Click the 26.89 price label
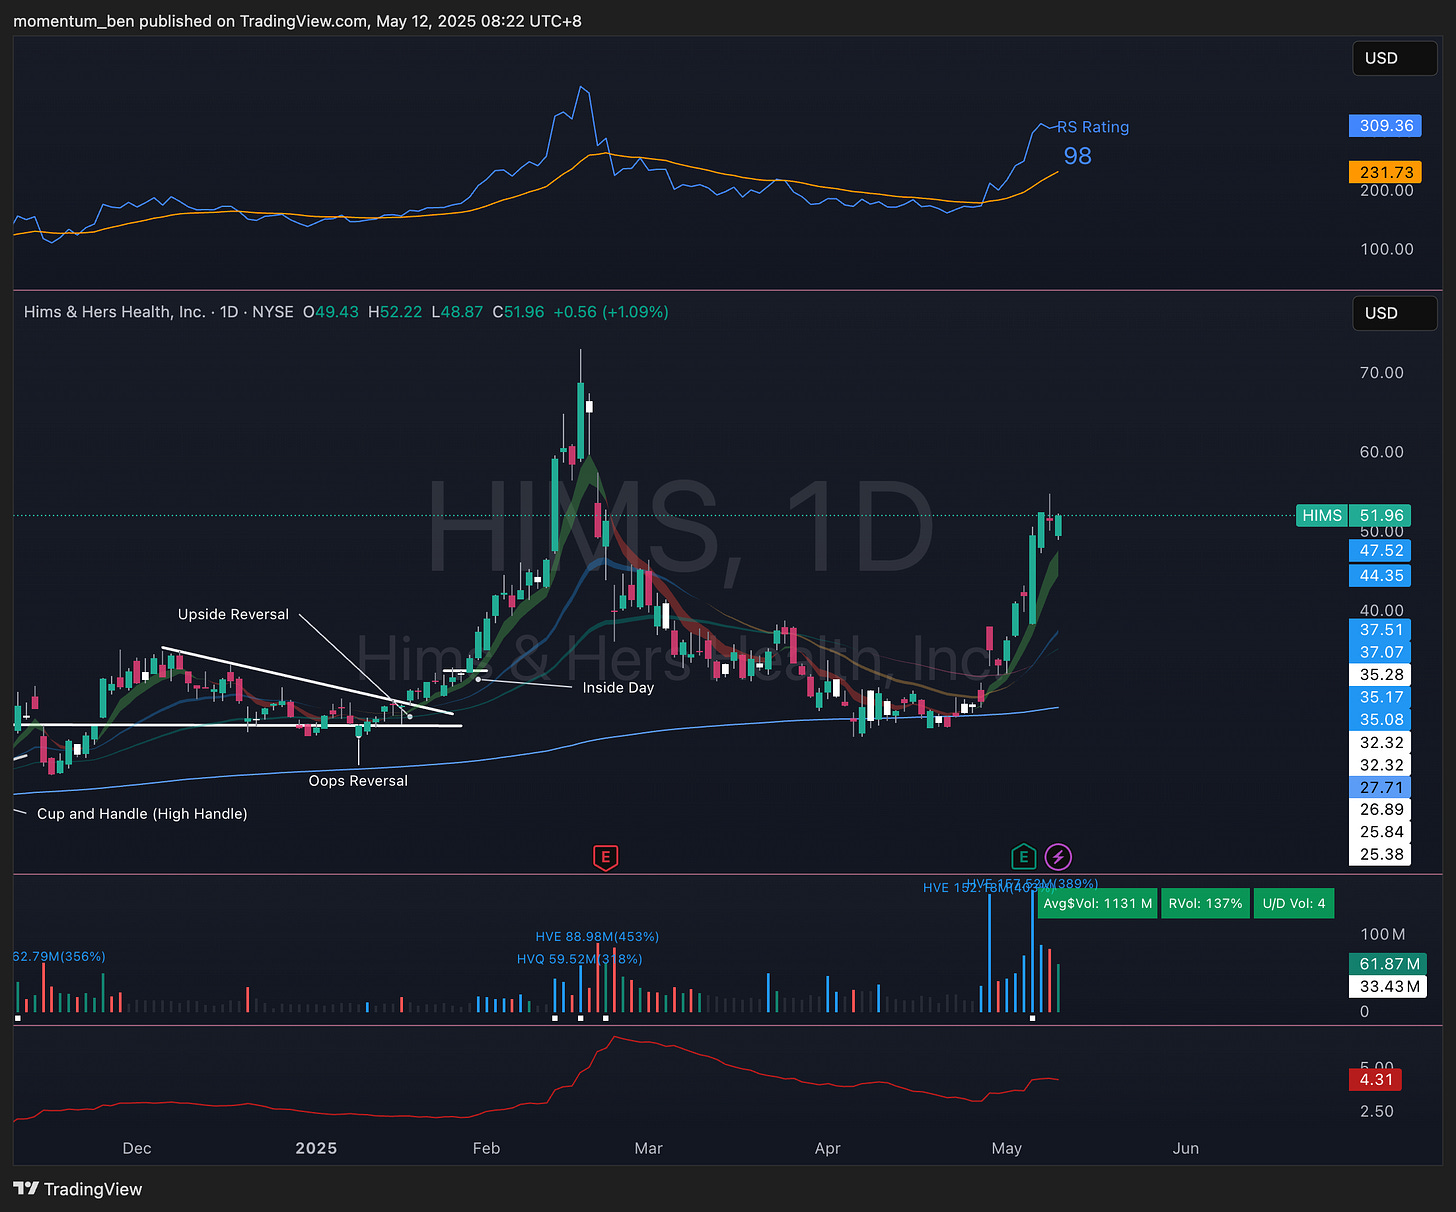The height and width of the screenshot is (1212, 1456). 1380,810
